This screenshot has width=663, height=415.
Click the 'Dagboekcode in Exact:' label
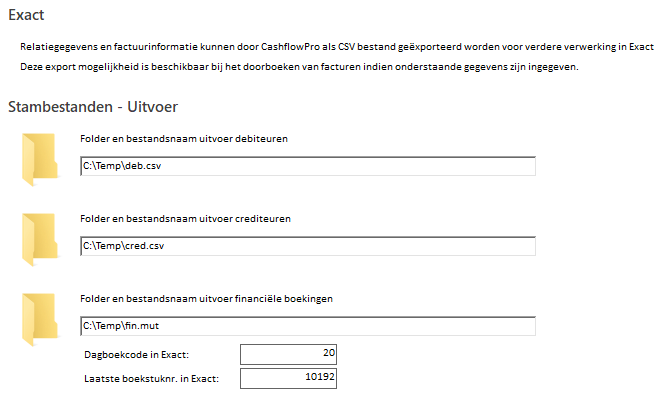coord(136,355)
